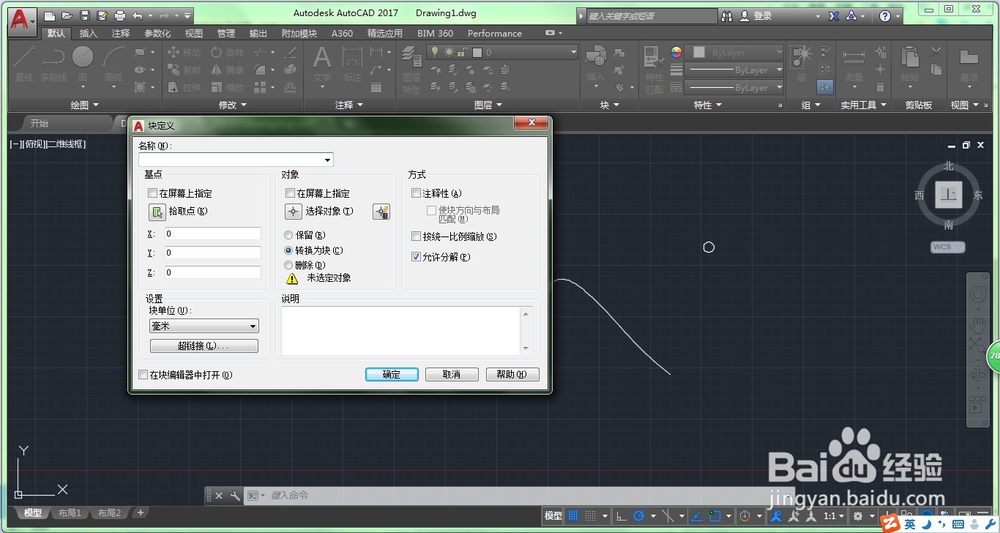Select the Polyline (多段线) tool in ribbon
The image size is (1000, 533).
click(54, 64)
